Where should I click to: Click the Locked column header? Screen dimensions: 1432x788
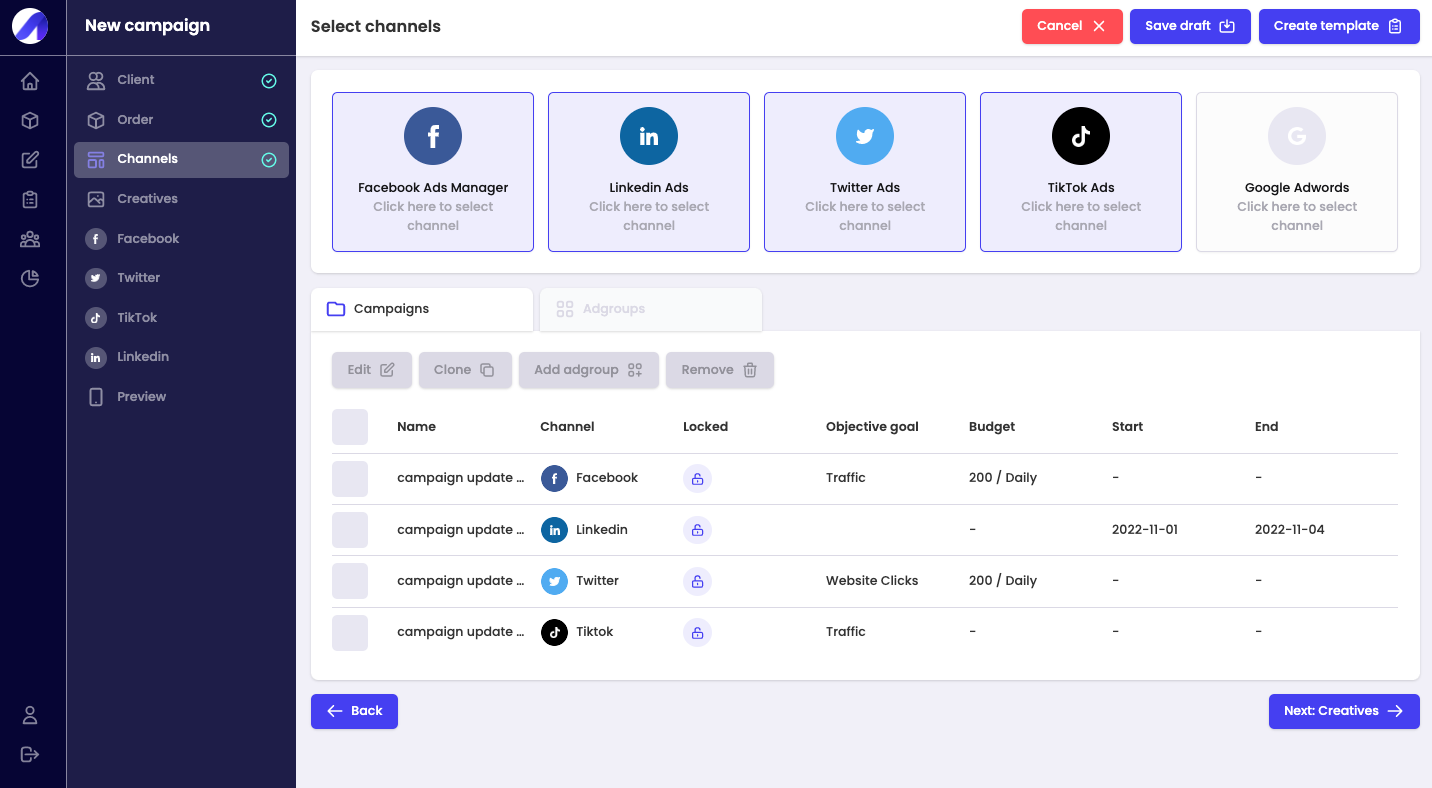[705, 427]
